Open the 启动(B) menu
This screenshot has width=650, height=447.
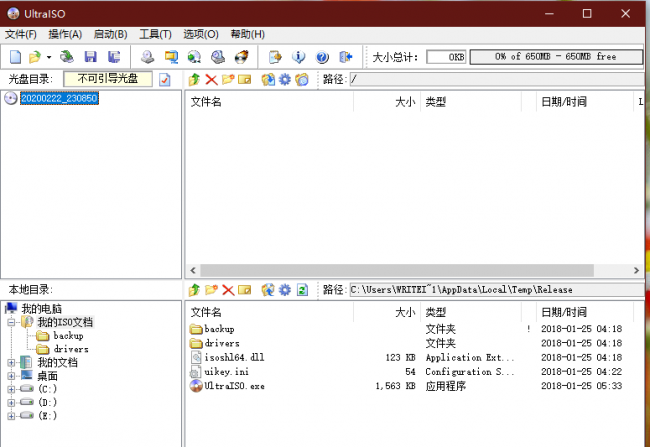tap(110, 34)
